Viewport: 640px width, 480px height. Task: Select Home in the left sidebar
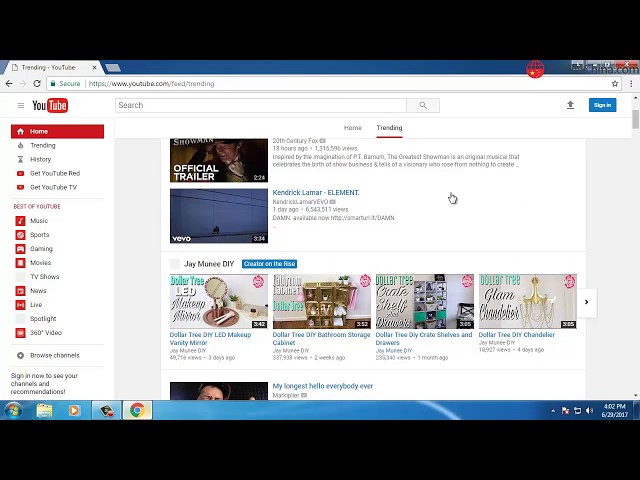click(58, 131)
